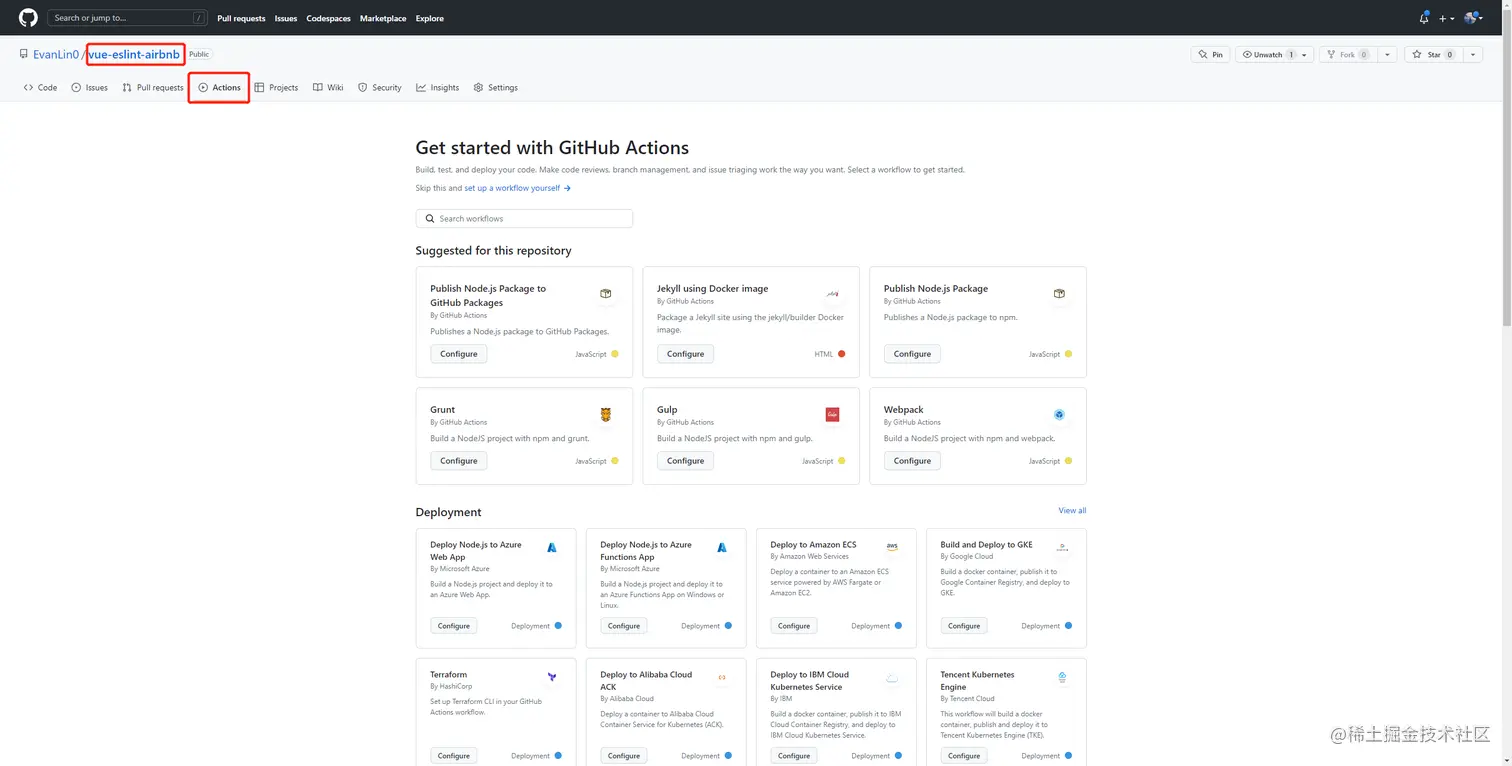This screenshot has height=766, width=1512.
Task: Click the Webpack workflow logo icon
Action: coord(1059,415)
